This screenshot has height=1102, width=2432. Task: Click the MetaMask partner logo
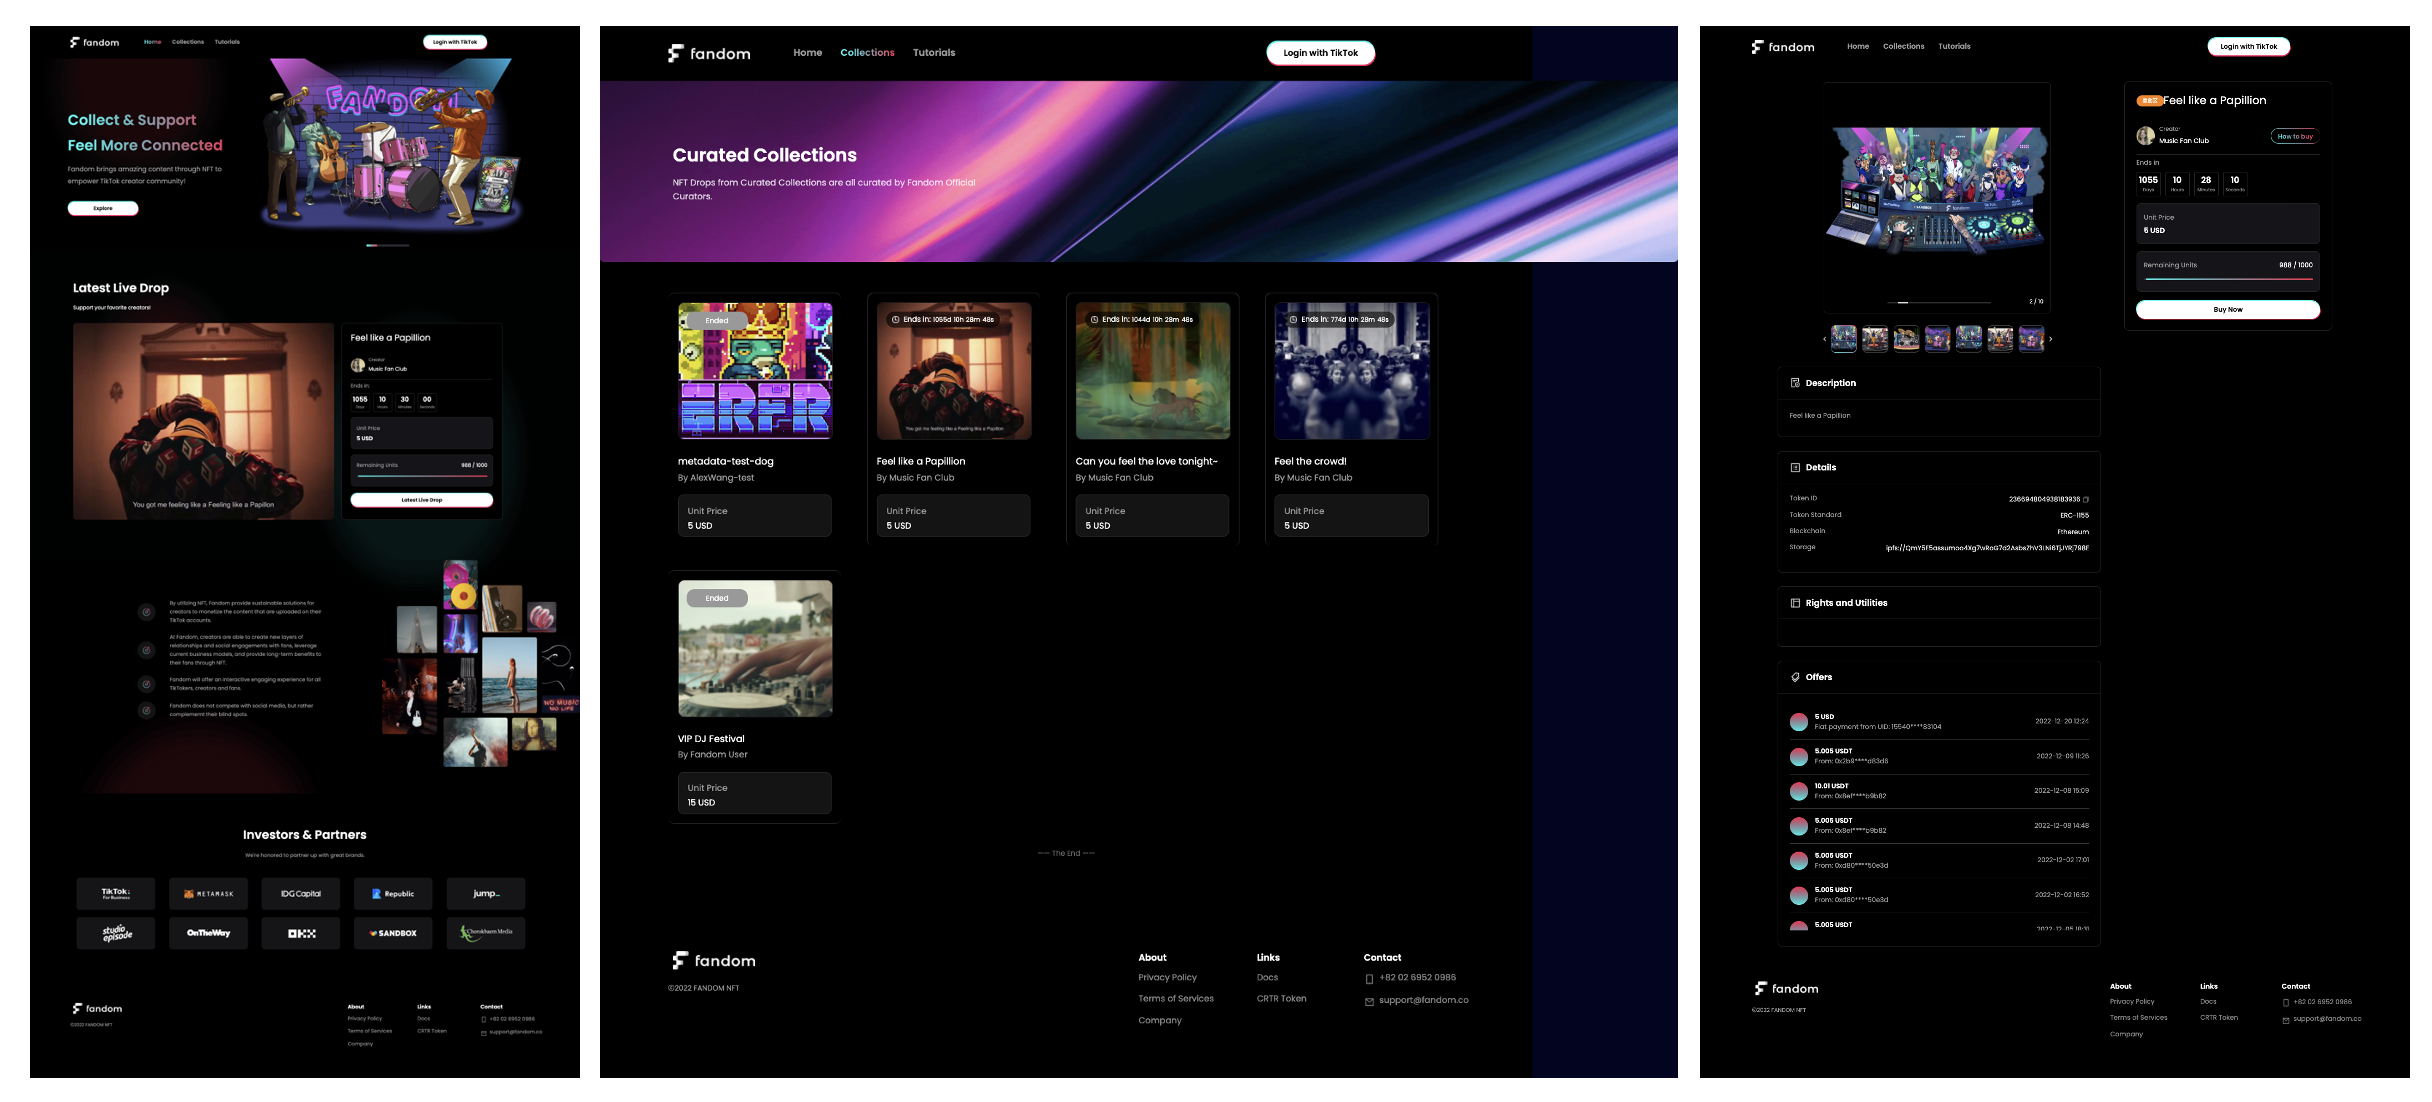pos(208,894)
